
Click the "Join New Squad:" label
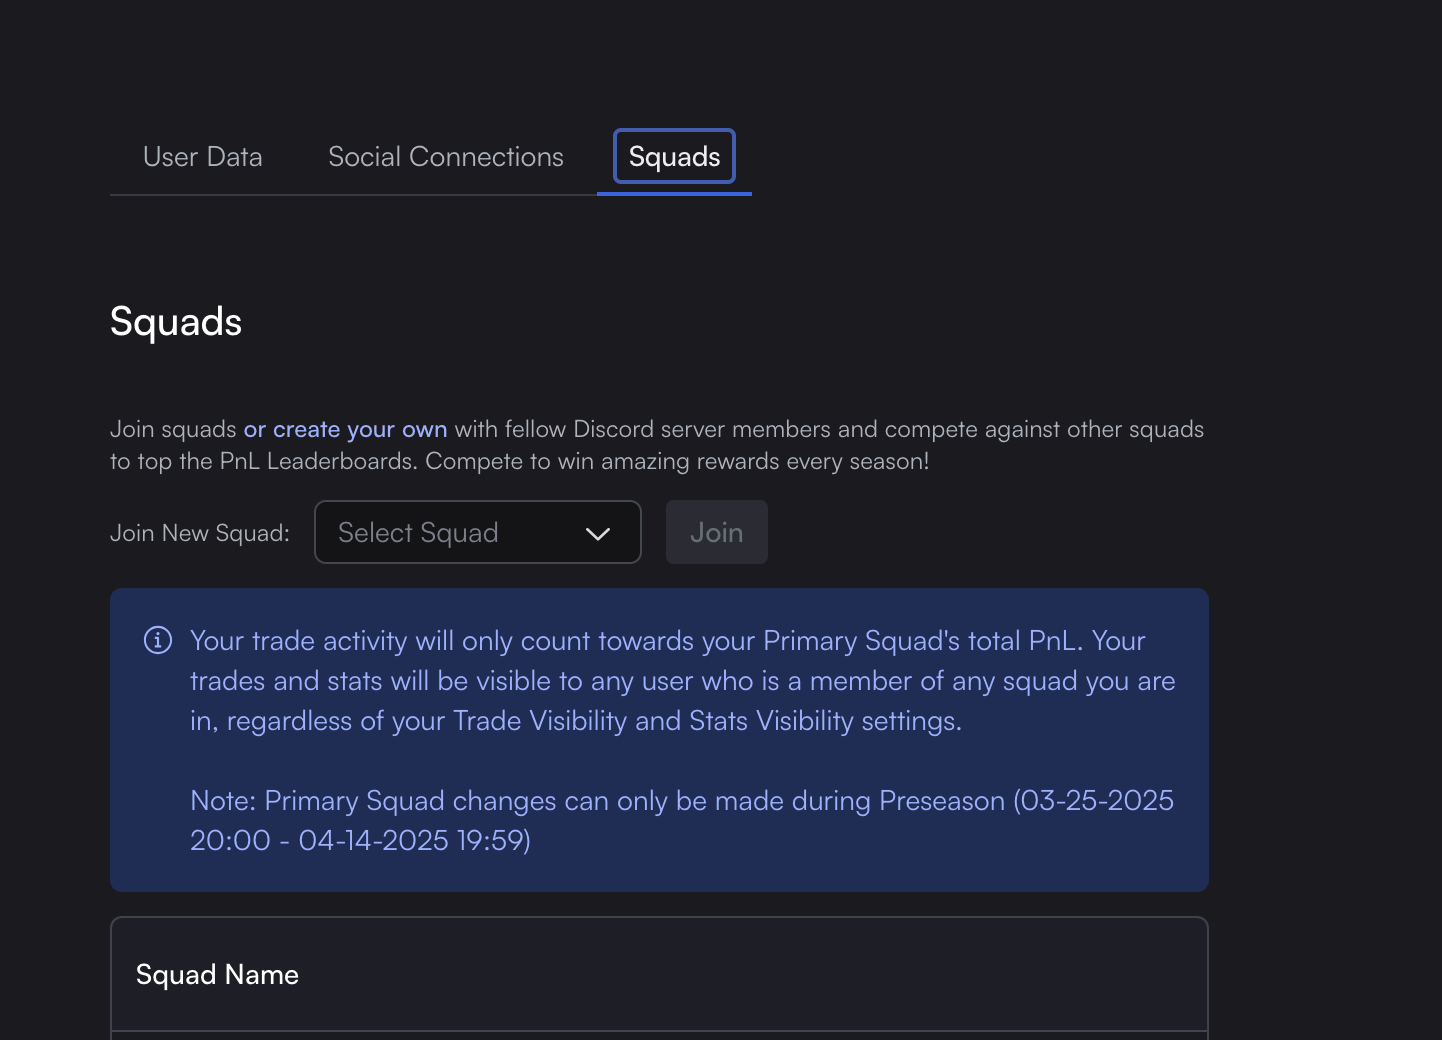click(x=200, y=533)
